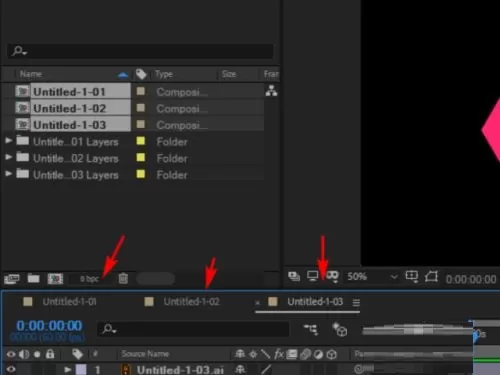Expand the Untitle...03 Layers folder
The image size is (500, 375).
click(x=9, y=173)
